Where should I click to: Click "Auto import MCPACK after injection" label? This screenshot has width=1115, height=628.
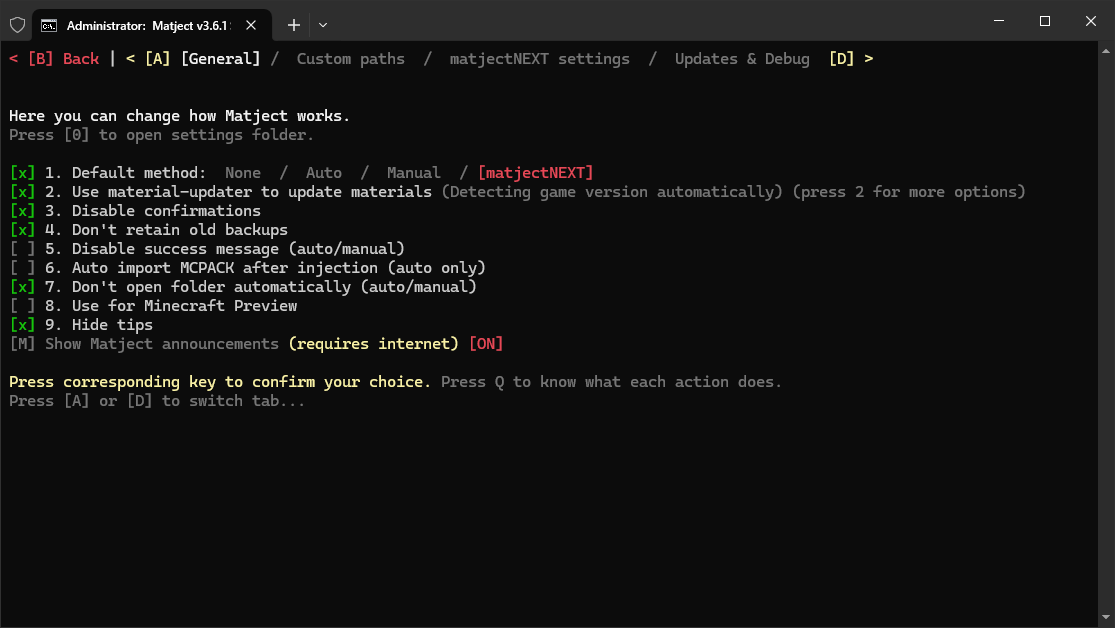pyautogui.click(x=225, y=268)
